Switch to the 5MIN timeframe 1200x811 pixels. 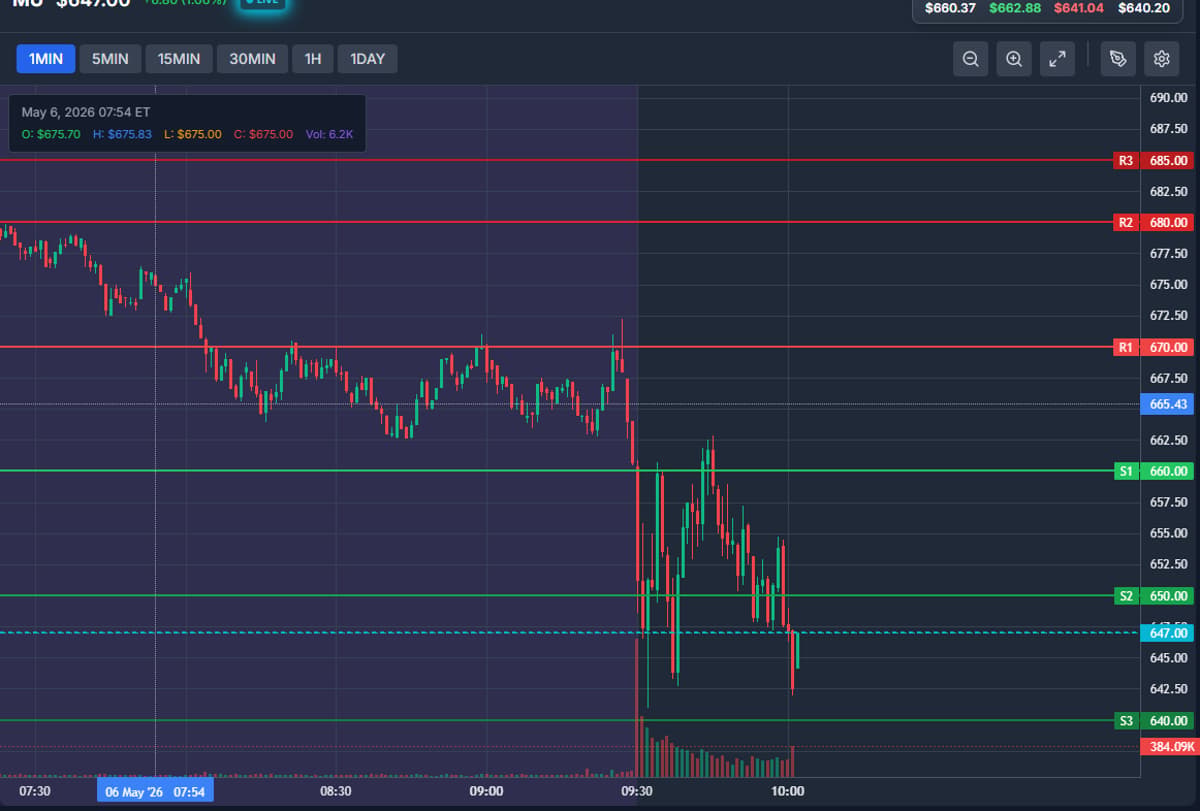pos(110,59)
